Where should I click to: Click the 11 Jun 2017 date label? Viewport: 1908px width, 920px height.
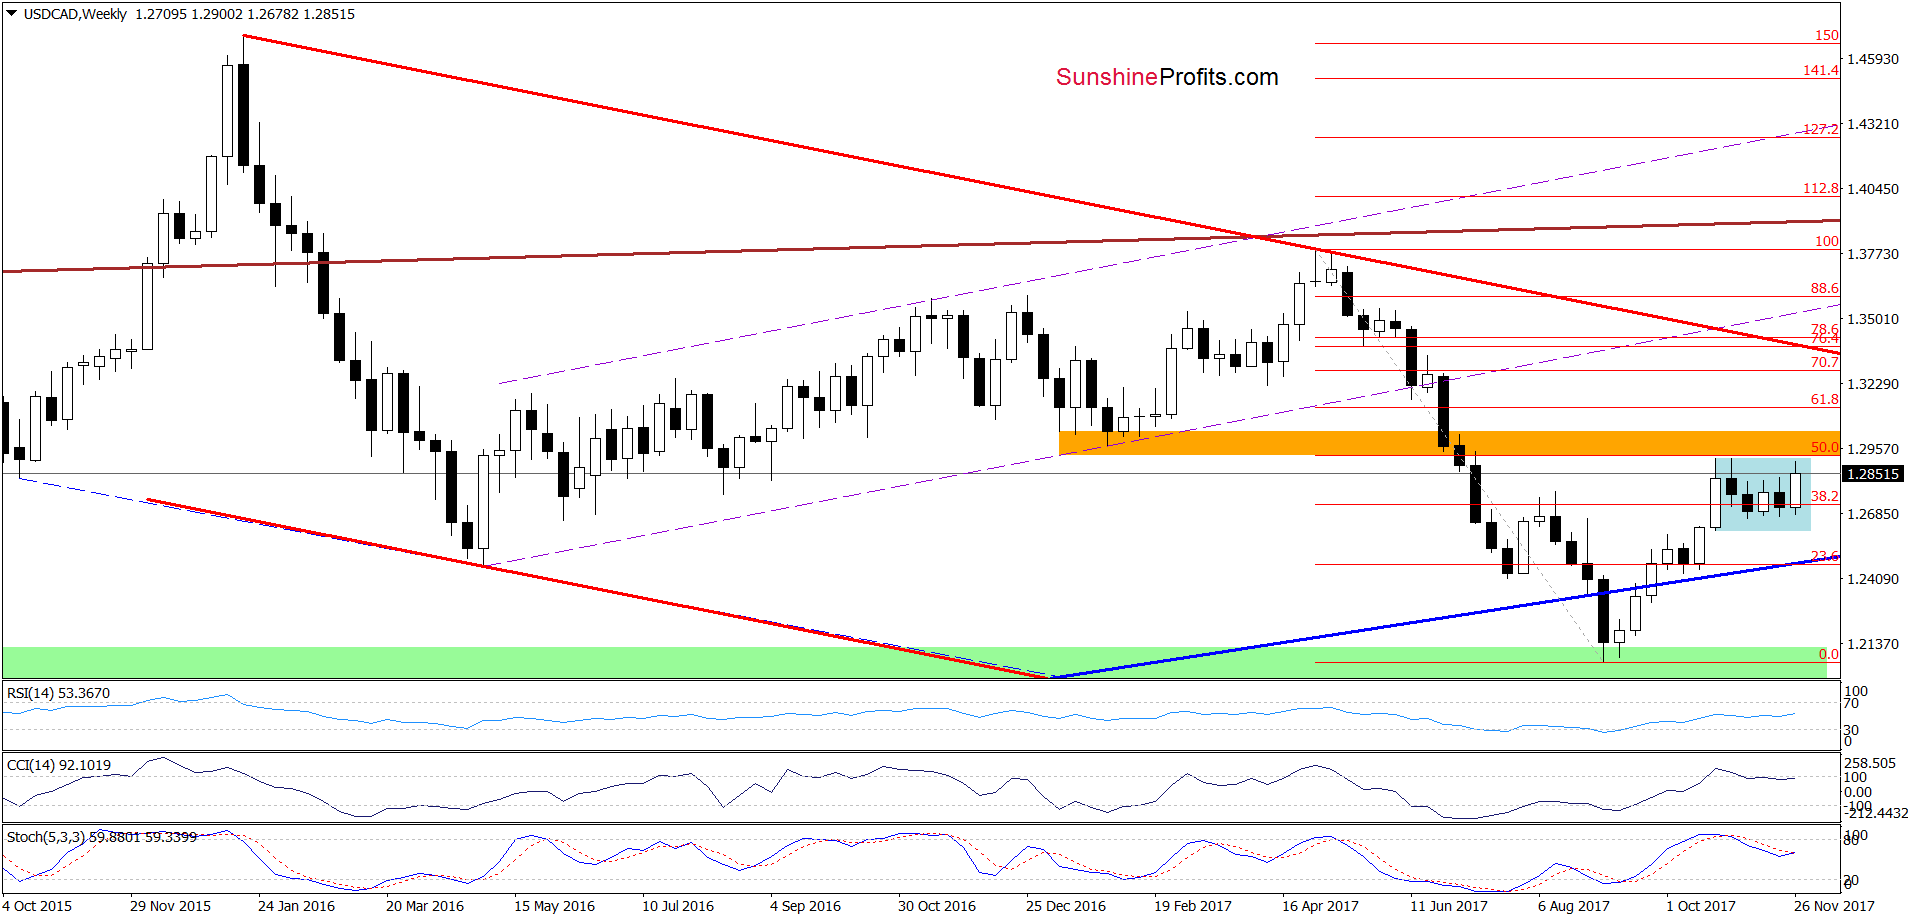coord(1449,906)
